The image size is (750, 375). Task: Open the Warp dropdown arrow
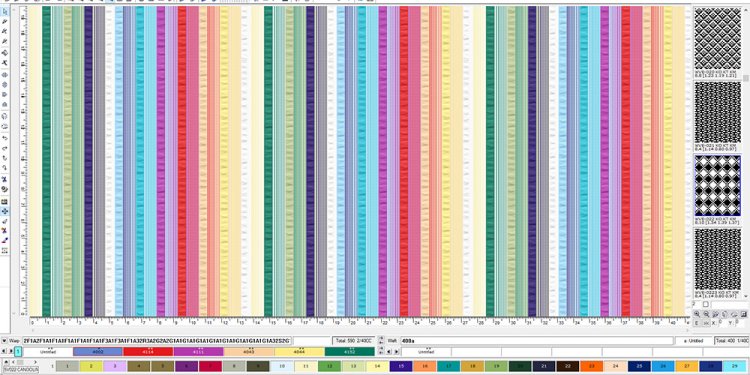[x=4, y=341]
